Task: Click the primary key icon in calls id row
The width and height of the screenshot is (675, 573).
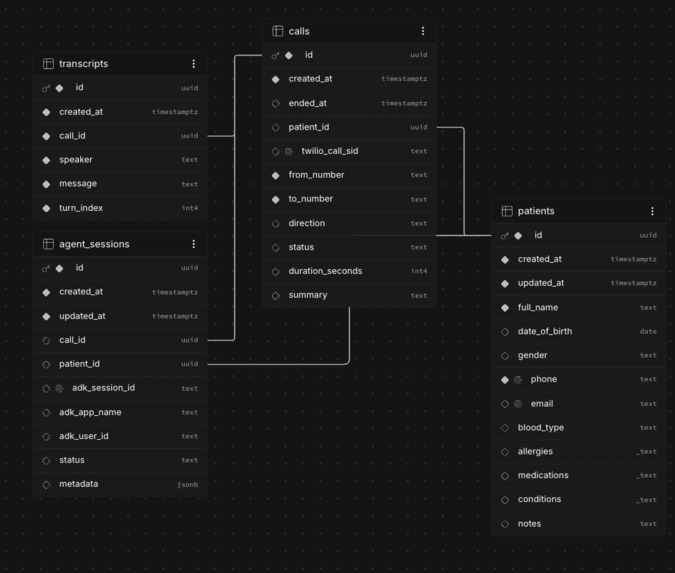Action: tap(276, 55)
